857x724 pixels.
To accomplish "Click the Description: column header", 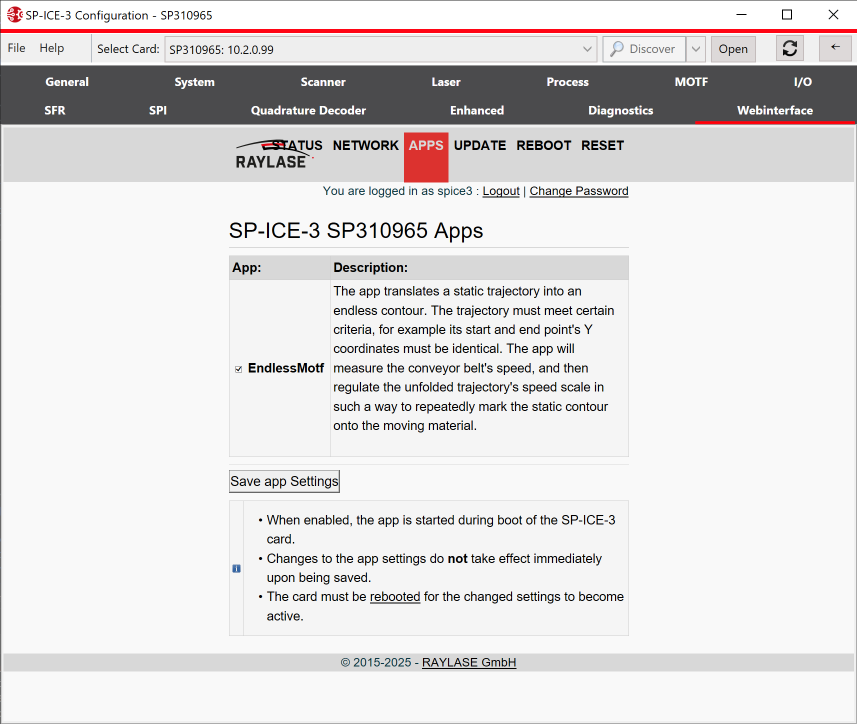I will click(x=371, y=268).
